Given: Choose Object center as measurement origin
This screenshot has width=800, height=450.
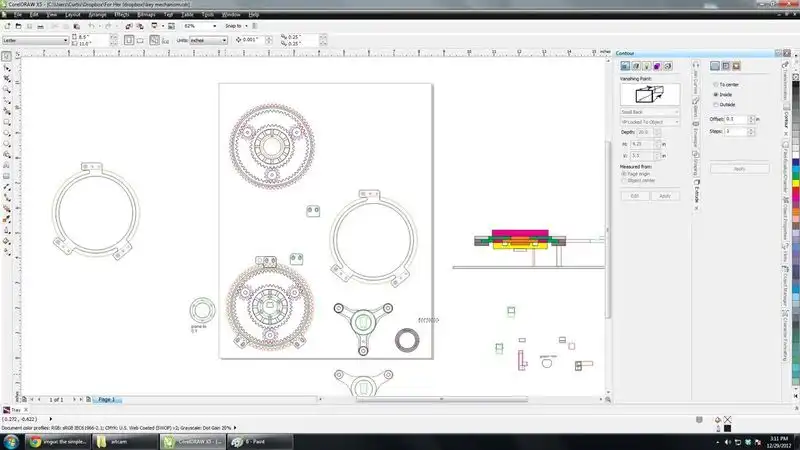Looking at the screenshot, I should tap(625, 181).
